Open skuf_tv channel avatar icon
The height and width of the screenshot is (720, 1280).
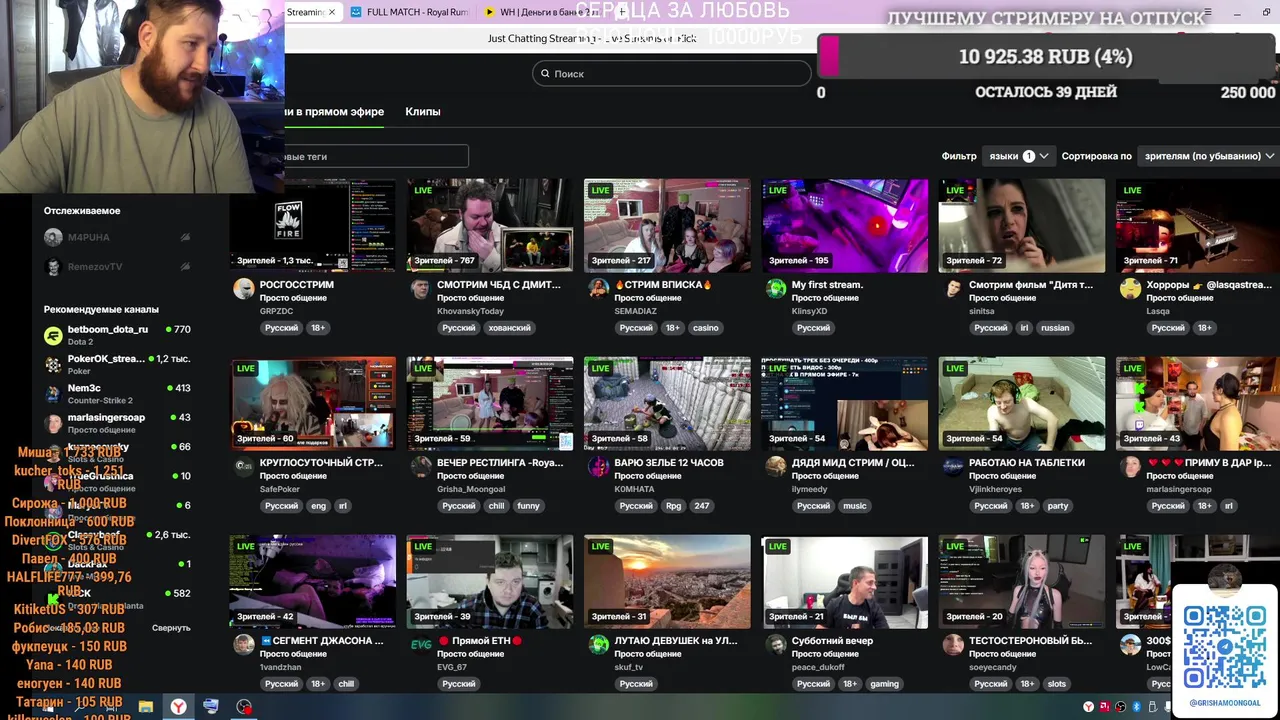pyautogui.click(x=598, y=645)
